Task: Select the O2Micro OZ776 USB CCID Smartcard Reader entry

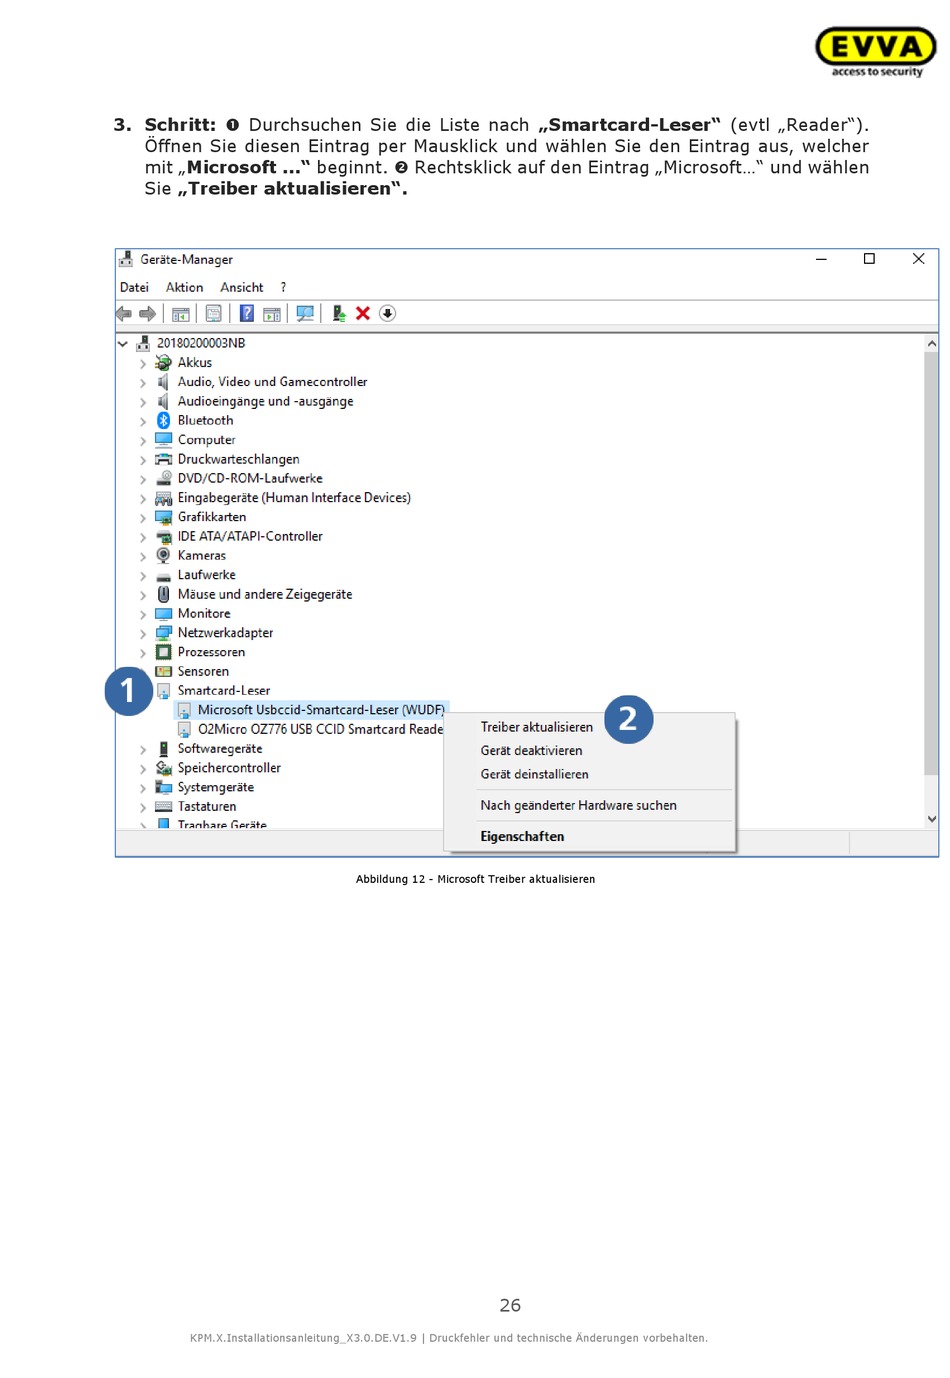Action: (x=320, y=730)
